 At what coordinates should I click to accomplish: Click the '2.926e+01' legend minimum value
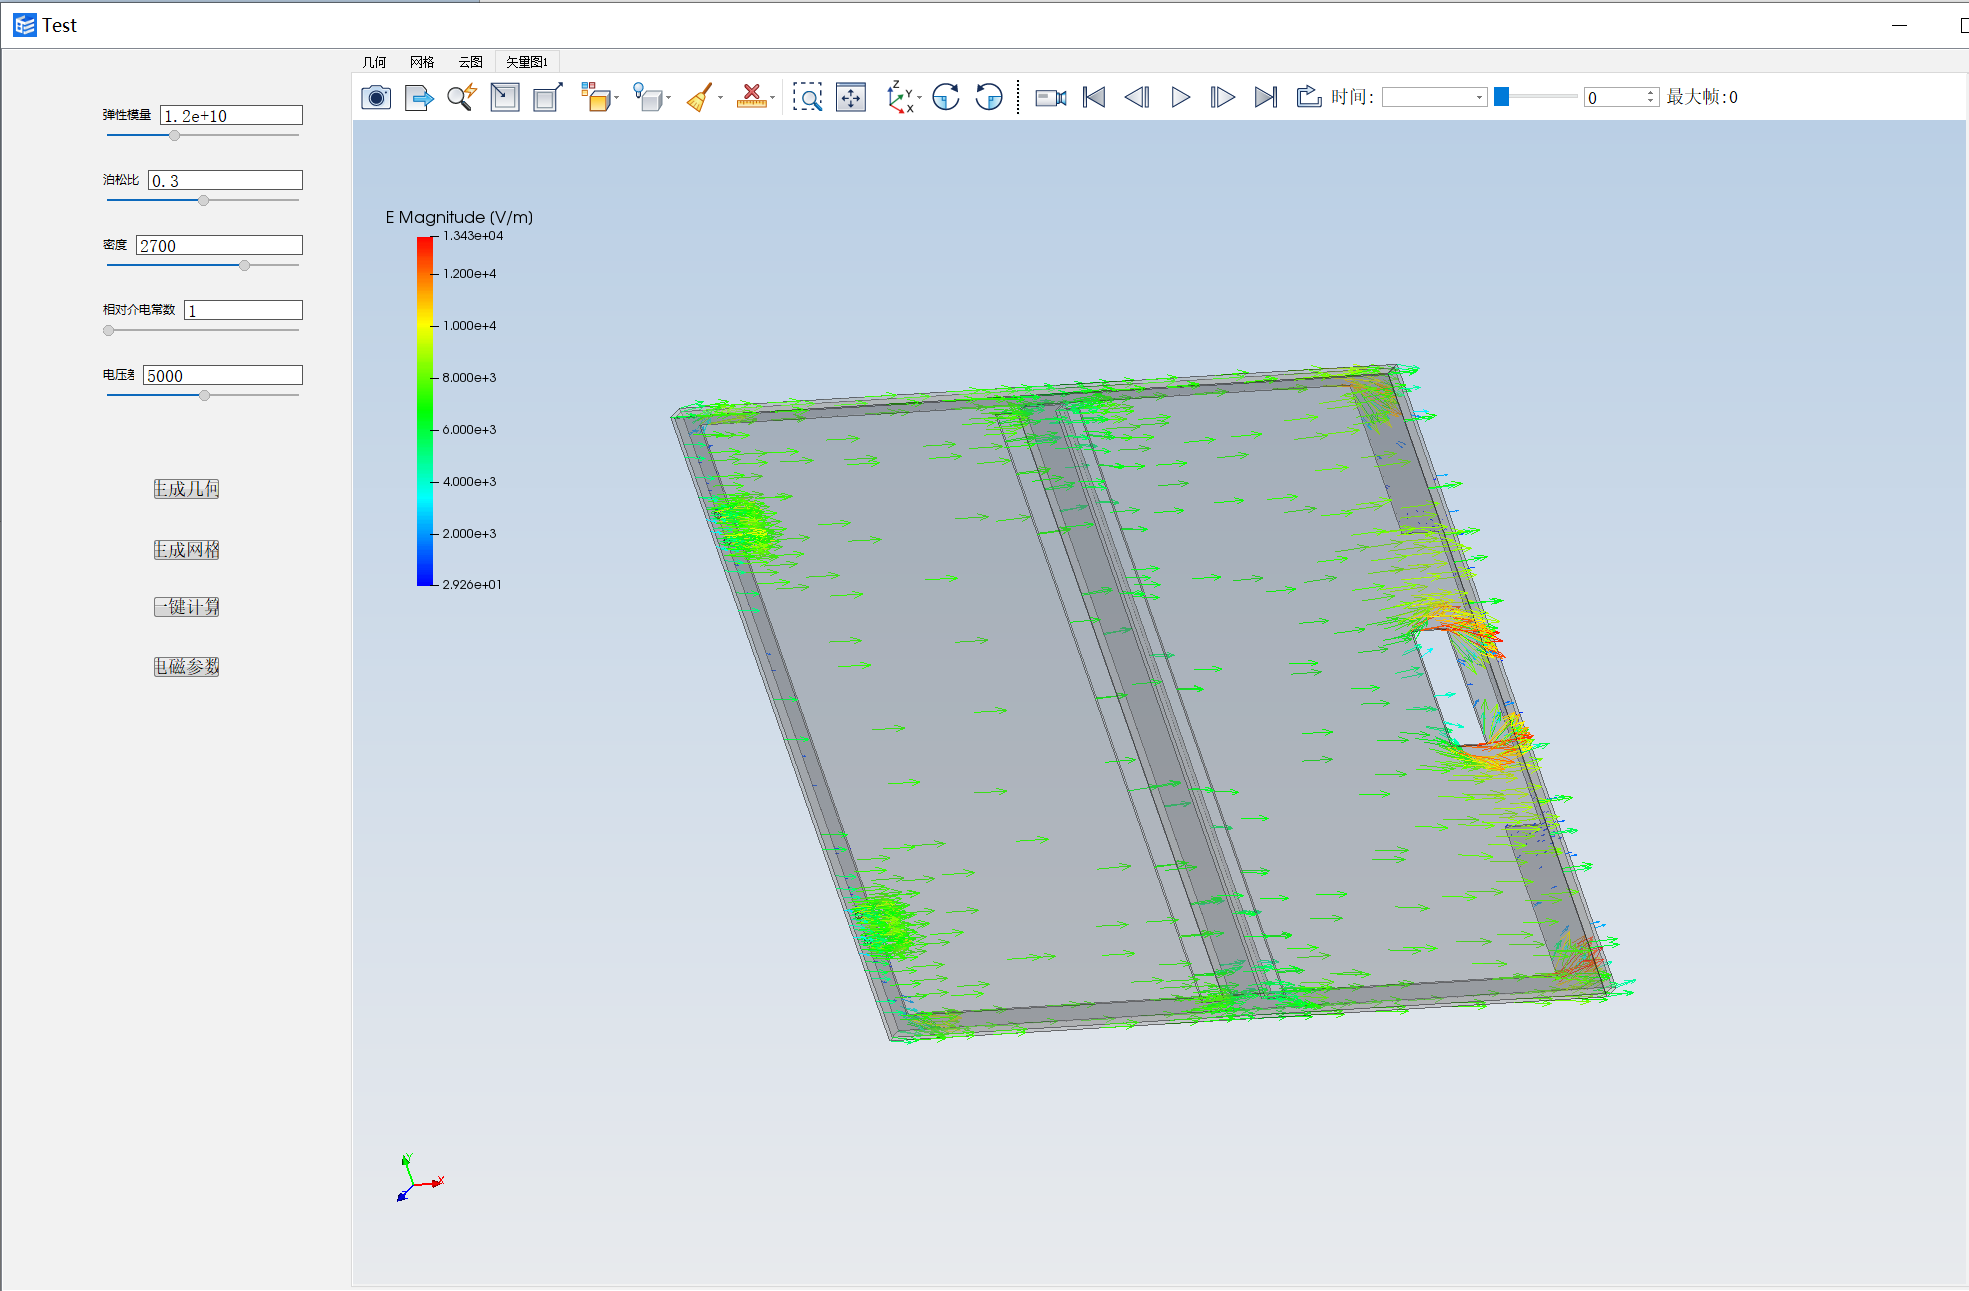coord(472,585)
